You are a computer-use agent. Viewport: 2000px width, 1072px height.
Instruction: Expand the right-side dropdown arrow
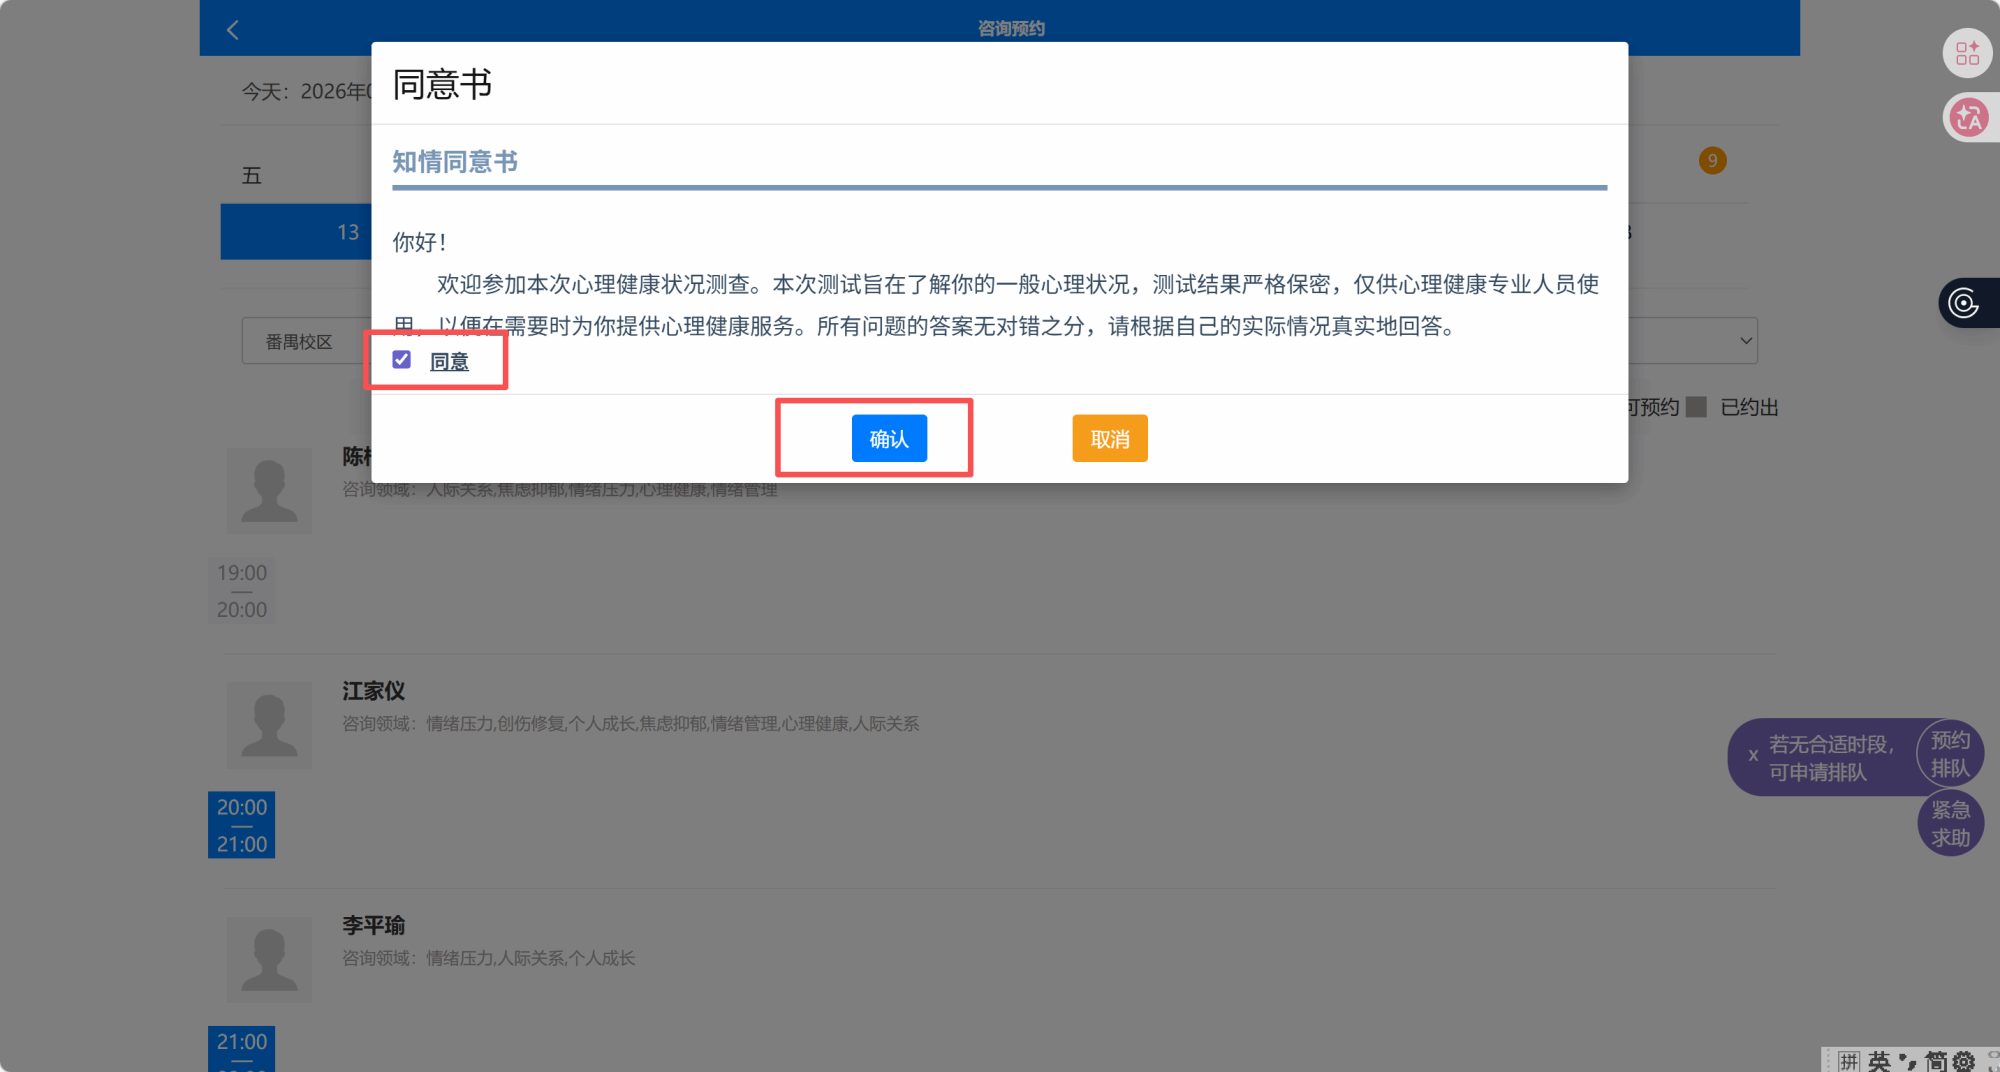click(x=1745, y=341)
